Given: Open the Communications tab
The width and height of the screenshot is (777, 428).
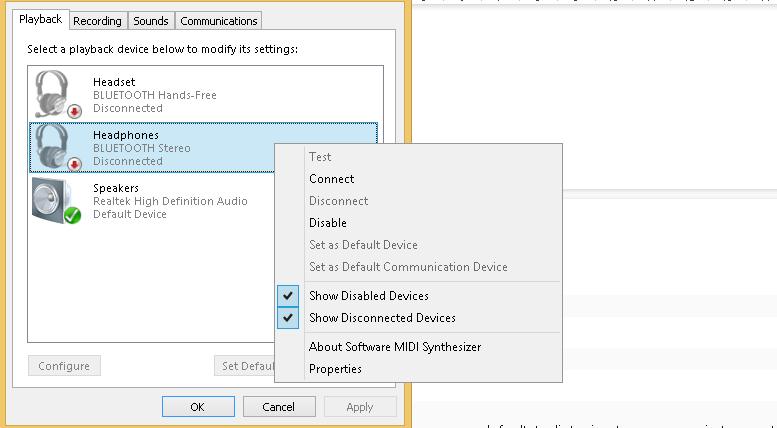Looking at the screenshot, I should pos(219,21).
